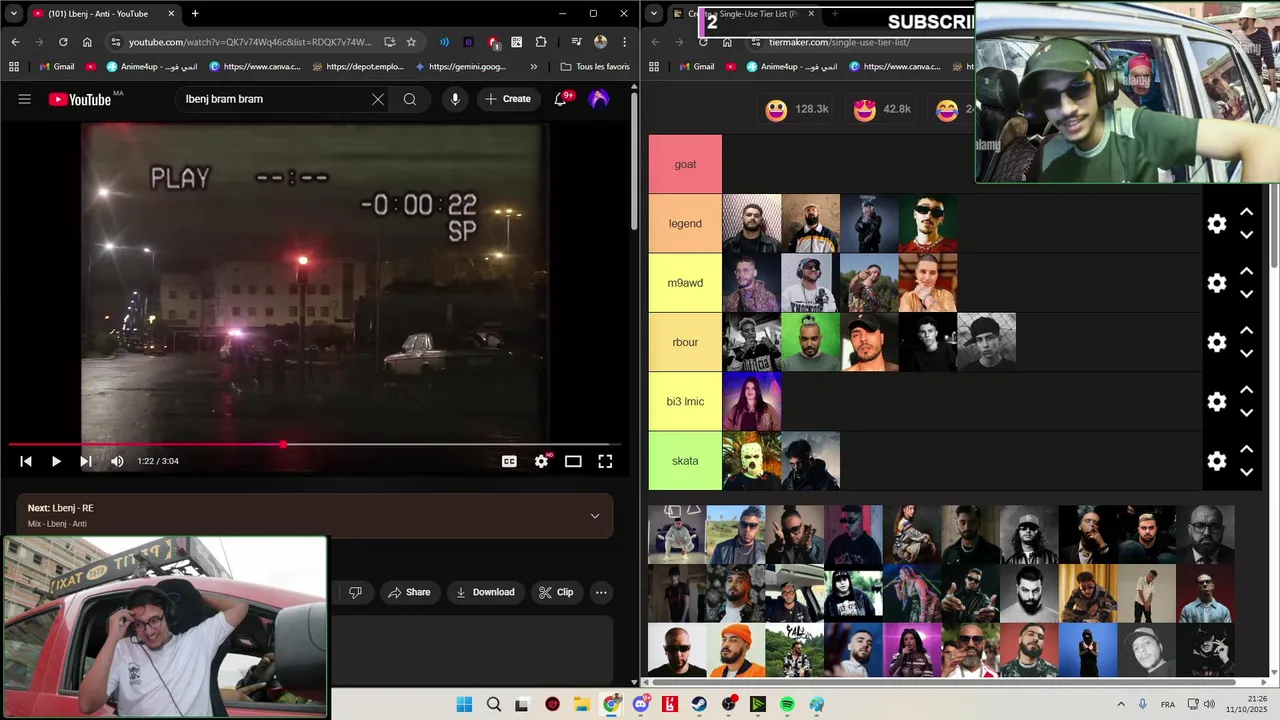
Task: Run YouTube search with magnifier button
Action: click(x=410, y=99)
